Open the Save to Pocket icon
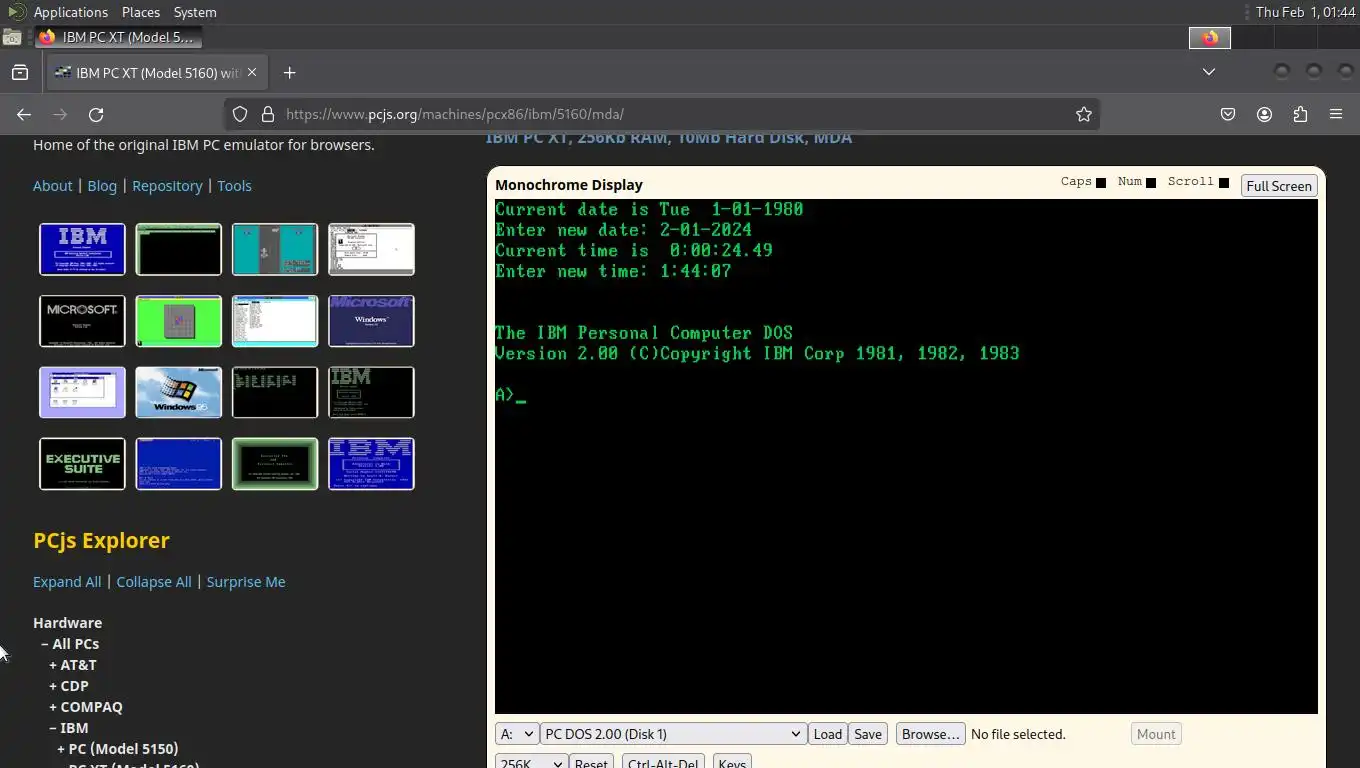 1228,114
